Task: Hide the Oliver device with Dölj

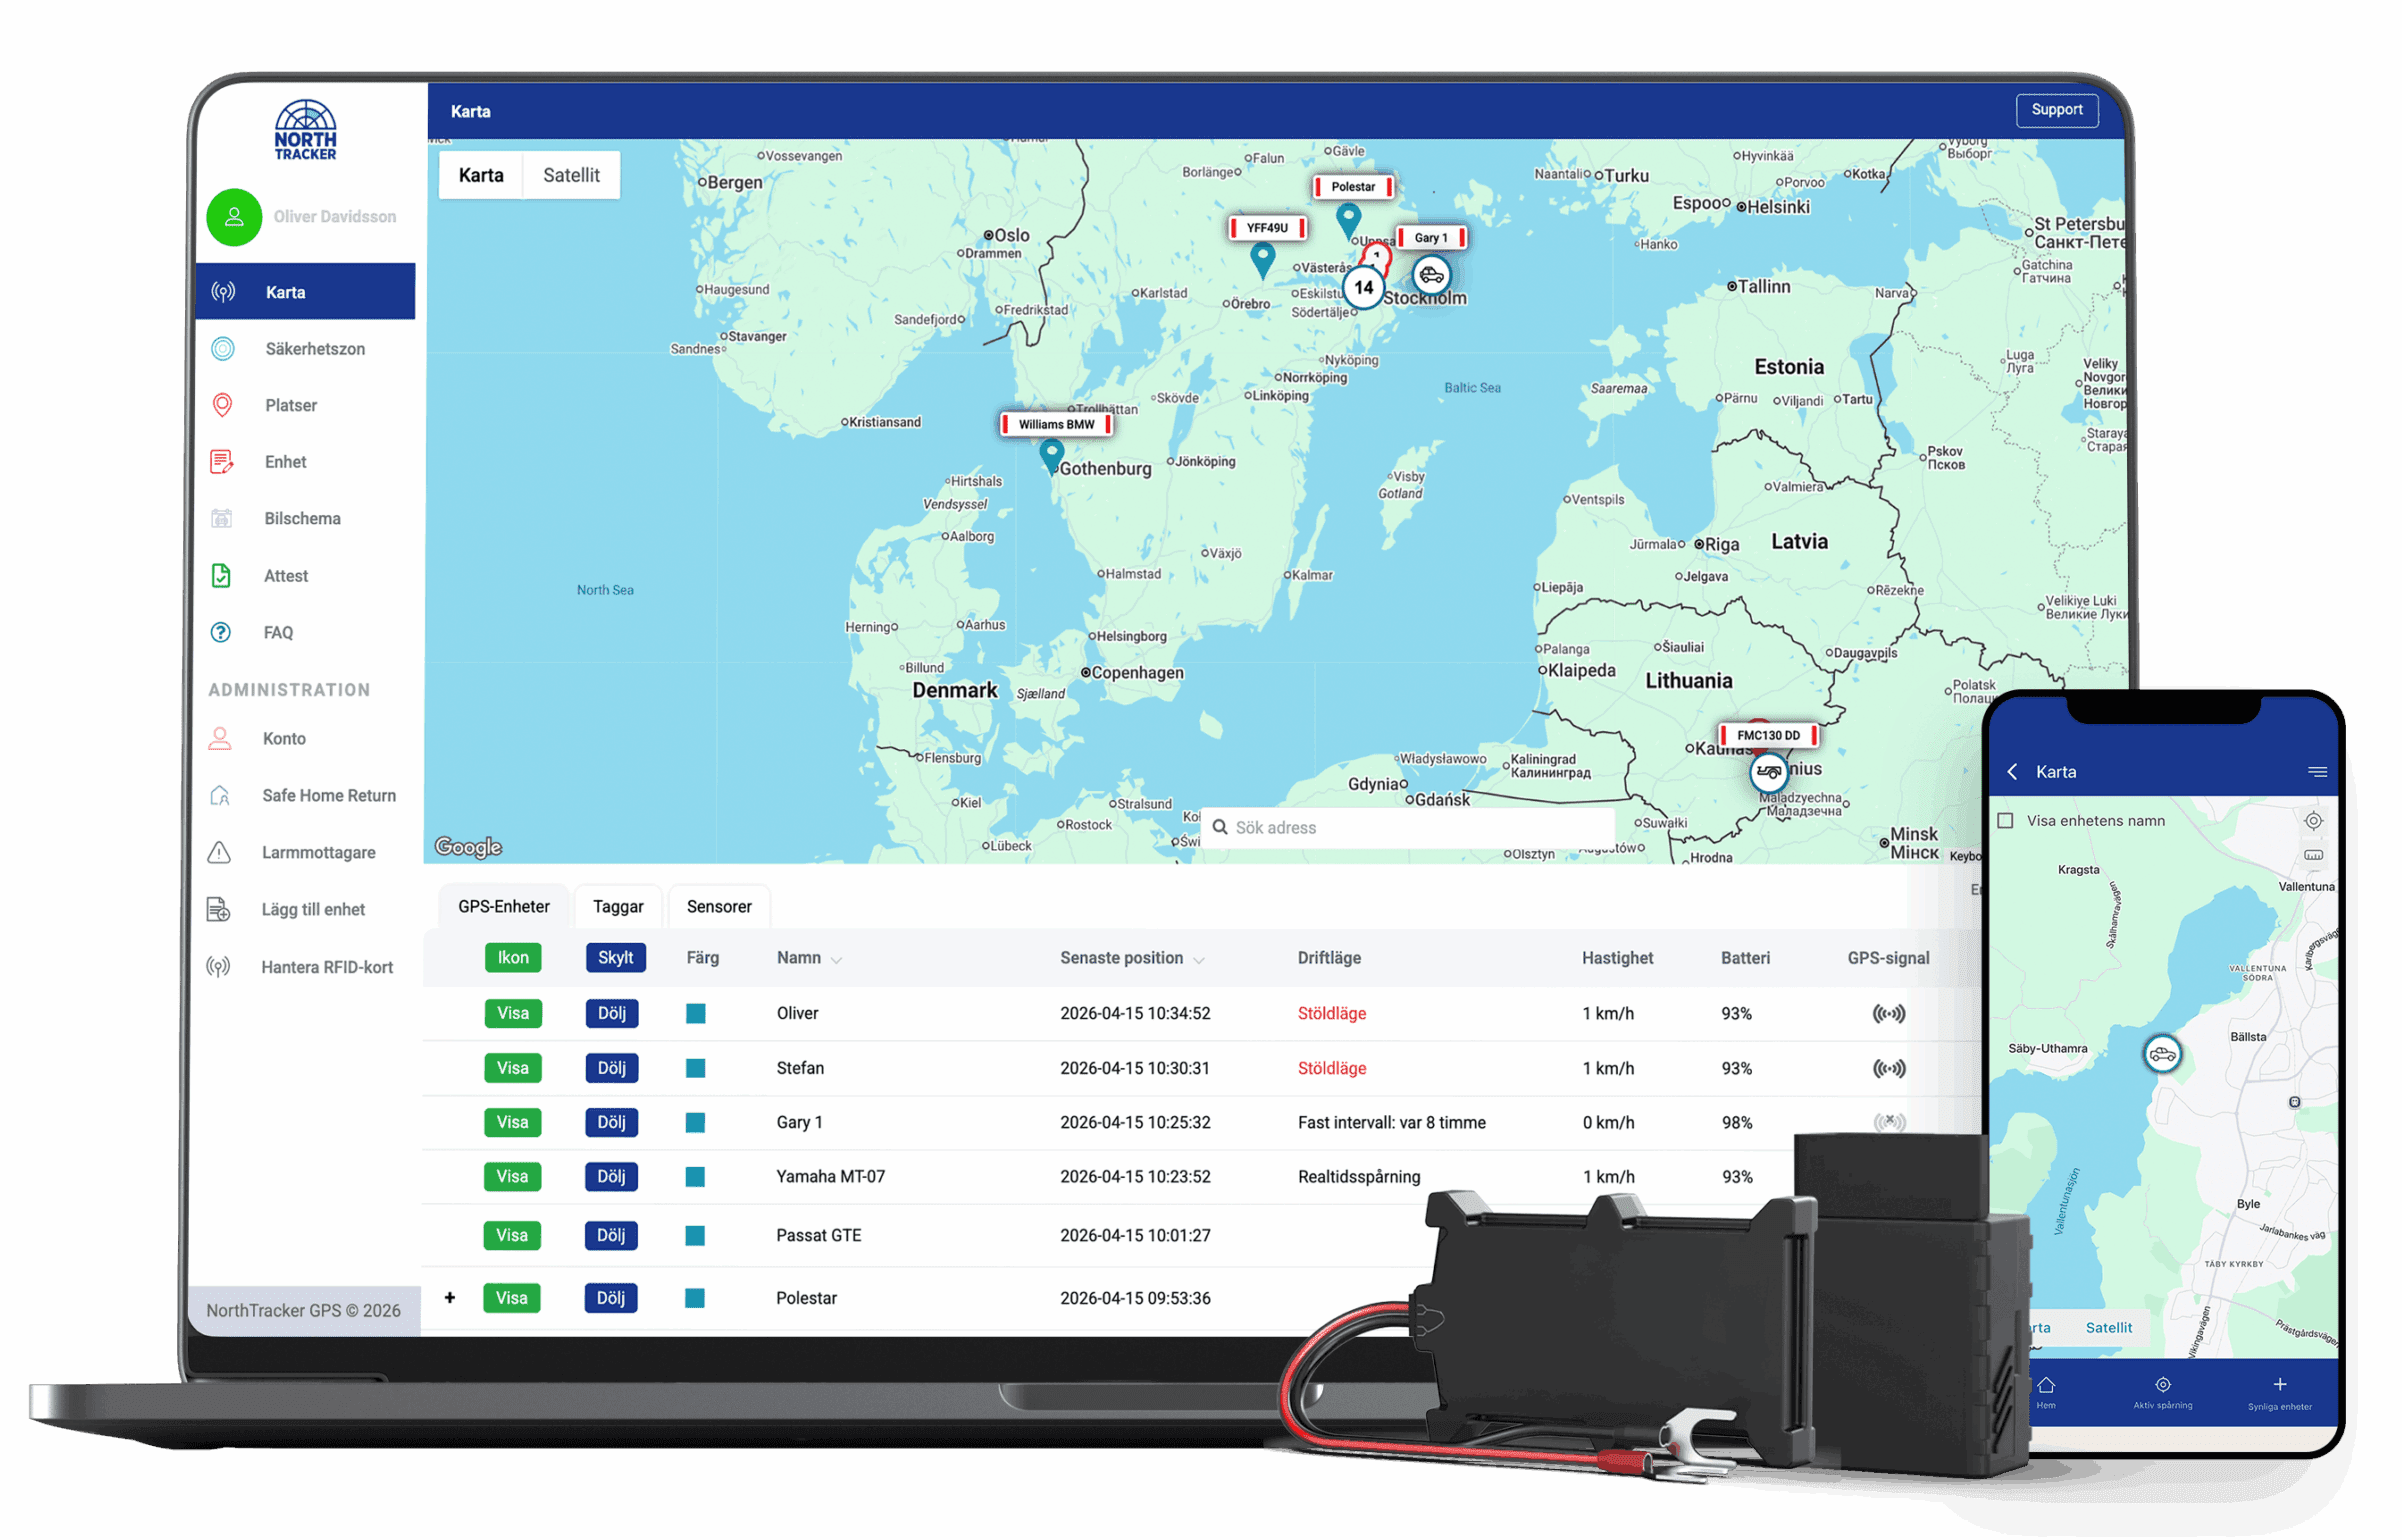Action: click(611, 1013)
